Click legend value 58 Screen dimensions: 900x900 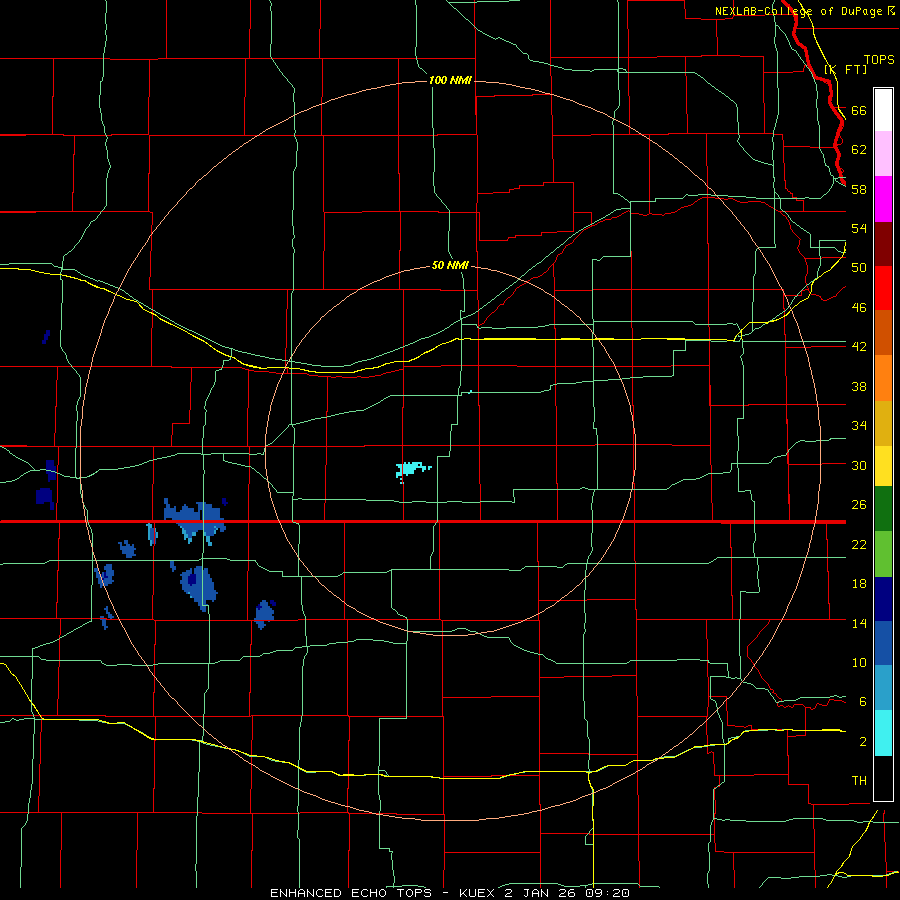point(859,189)
